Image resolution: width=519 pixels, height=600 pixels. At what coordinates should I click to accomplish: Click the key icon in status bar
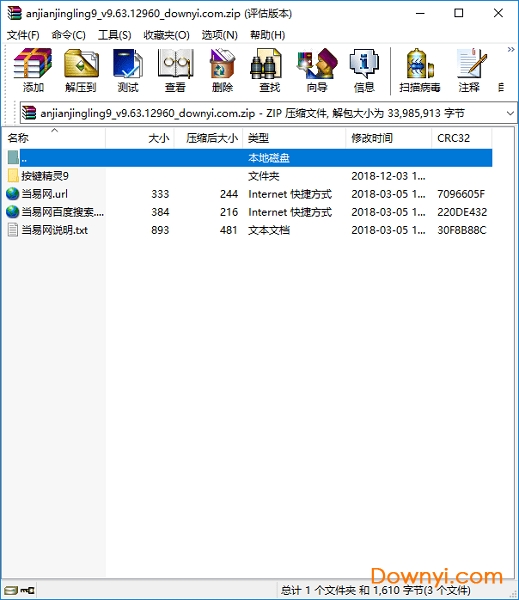tap(28, 590)
